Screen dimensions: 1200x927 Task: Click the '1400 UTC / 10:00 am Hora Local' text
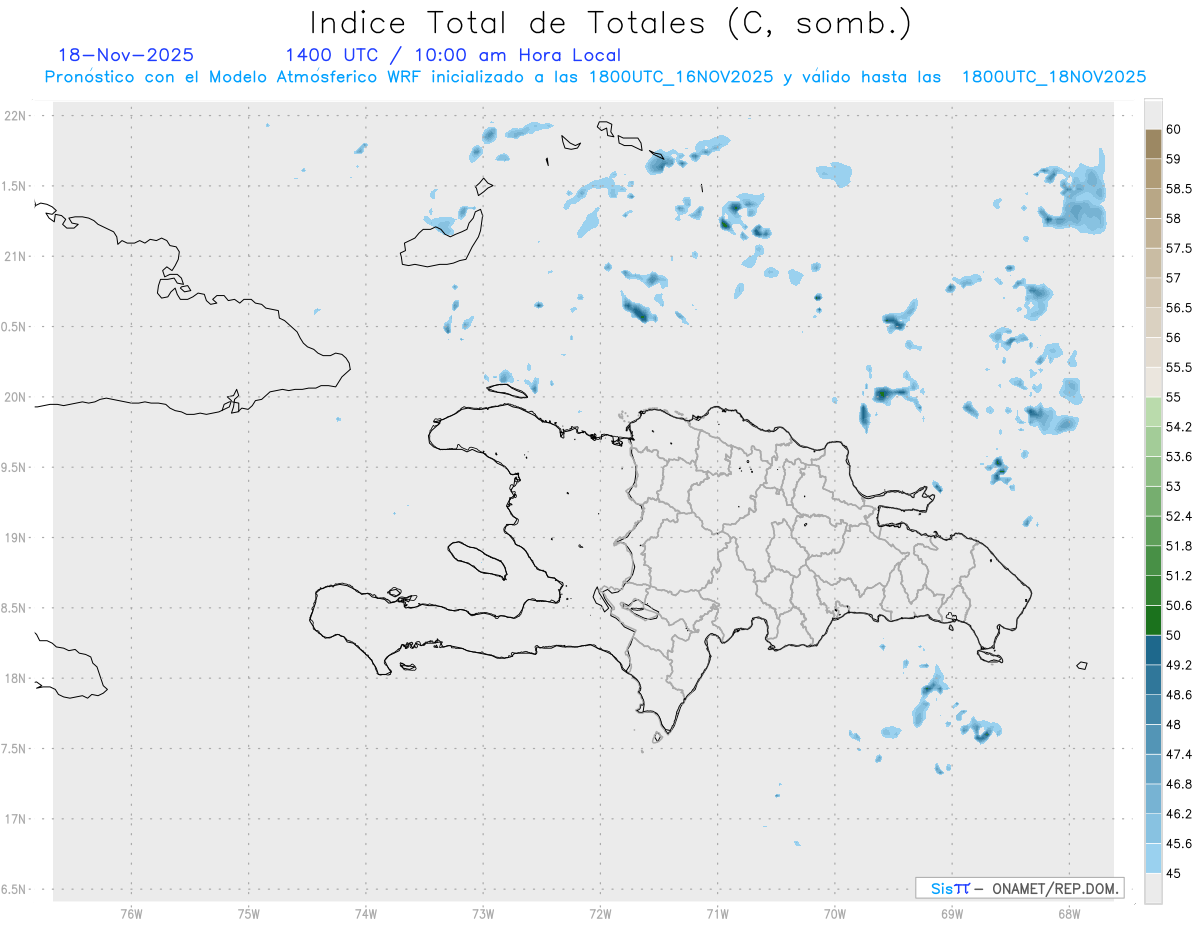coord(453,55)
